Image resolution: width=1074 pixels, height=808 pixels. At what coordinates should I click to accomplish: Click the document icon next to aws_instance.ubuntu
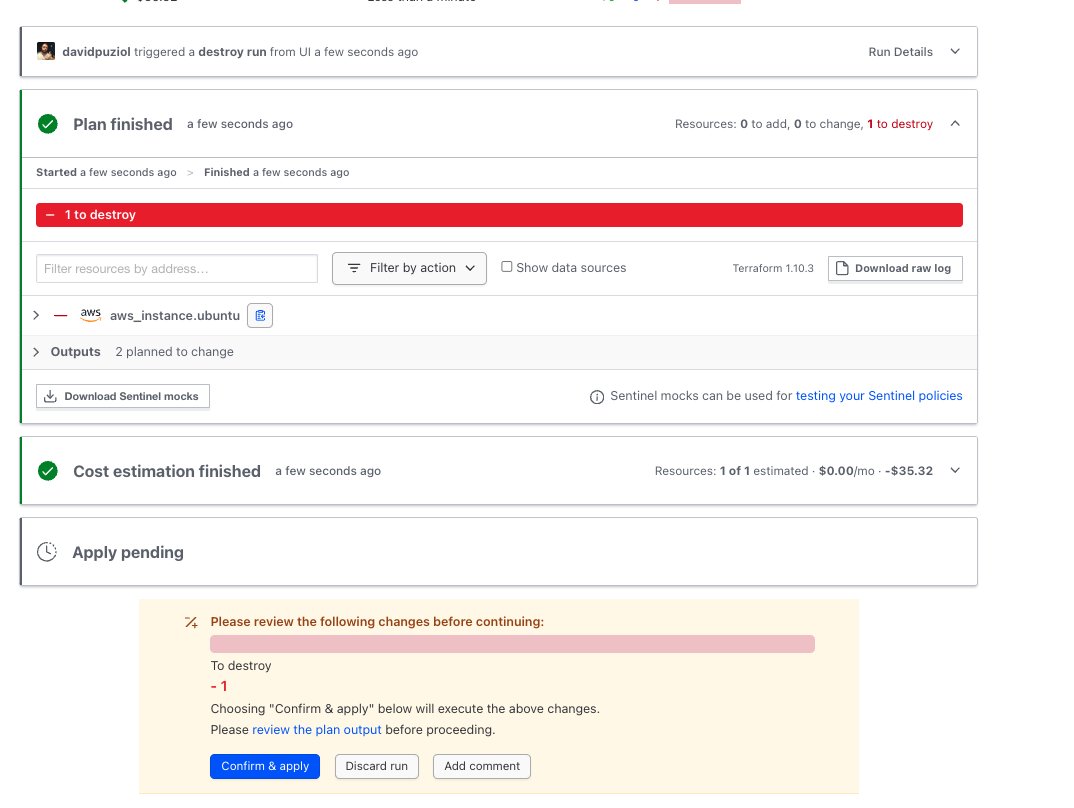(260, 316)
